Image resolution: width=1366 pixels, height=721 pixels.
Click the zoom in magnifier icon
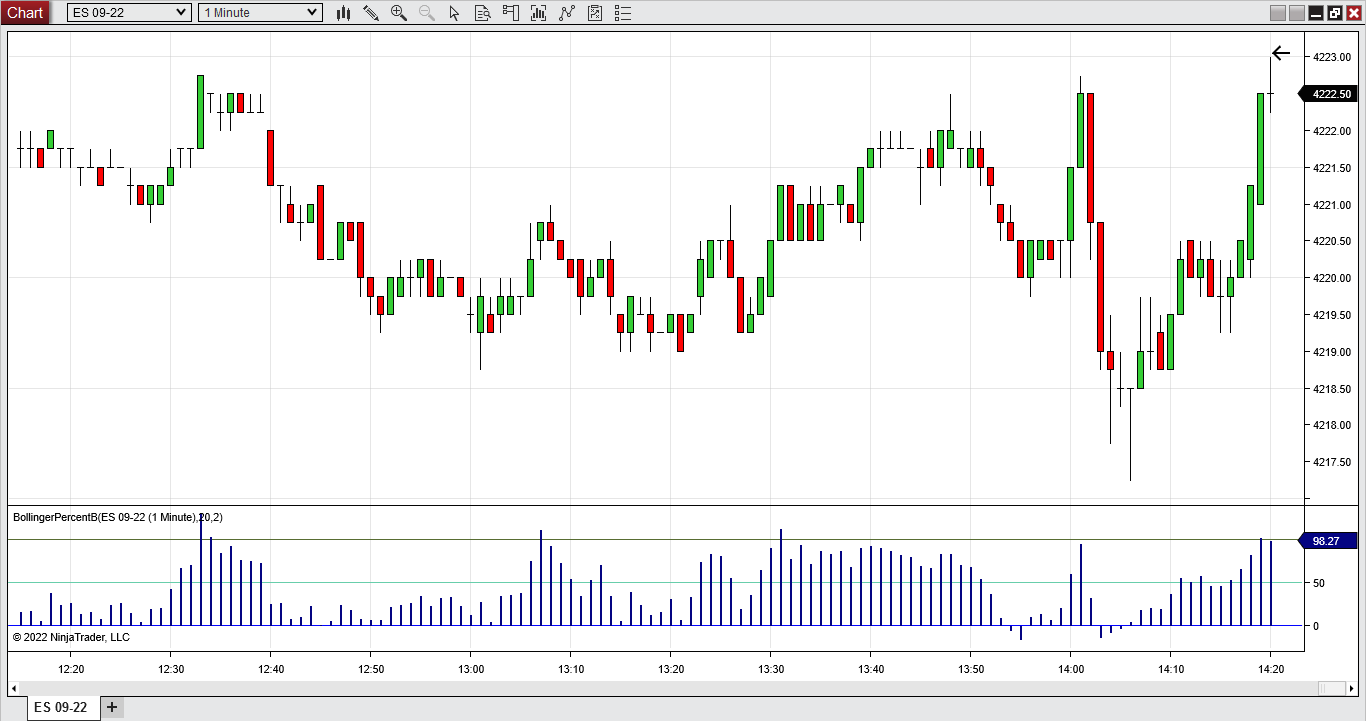pos(399,13)
